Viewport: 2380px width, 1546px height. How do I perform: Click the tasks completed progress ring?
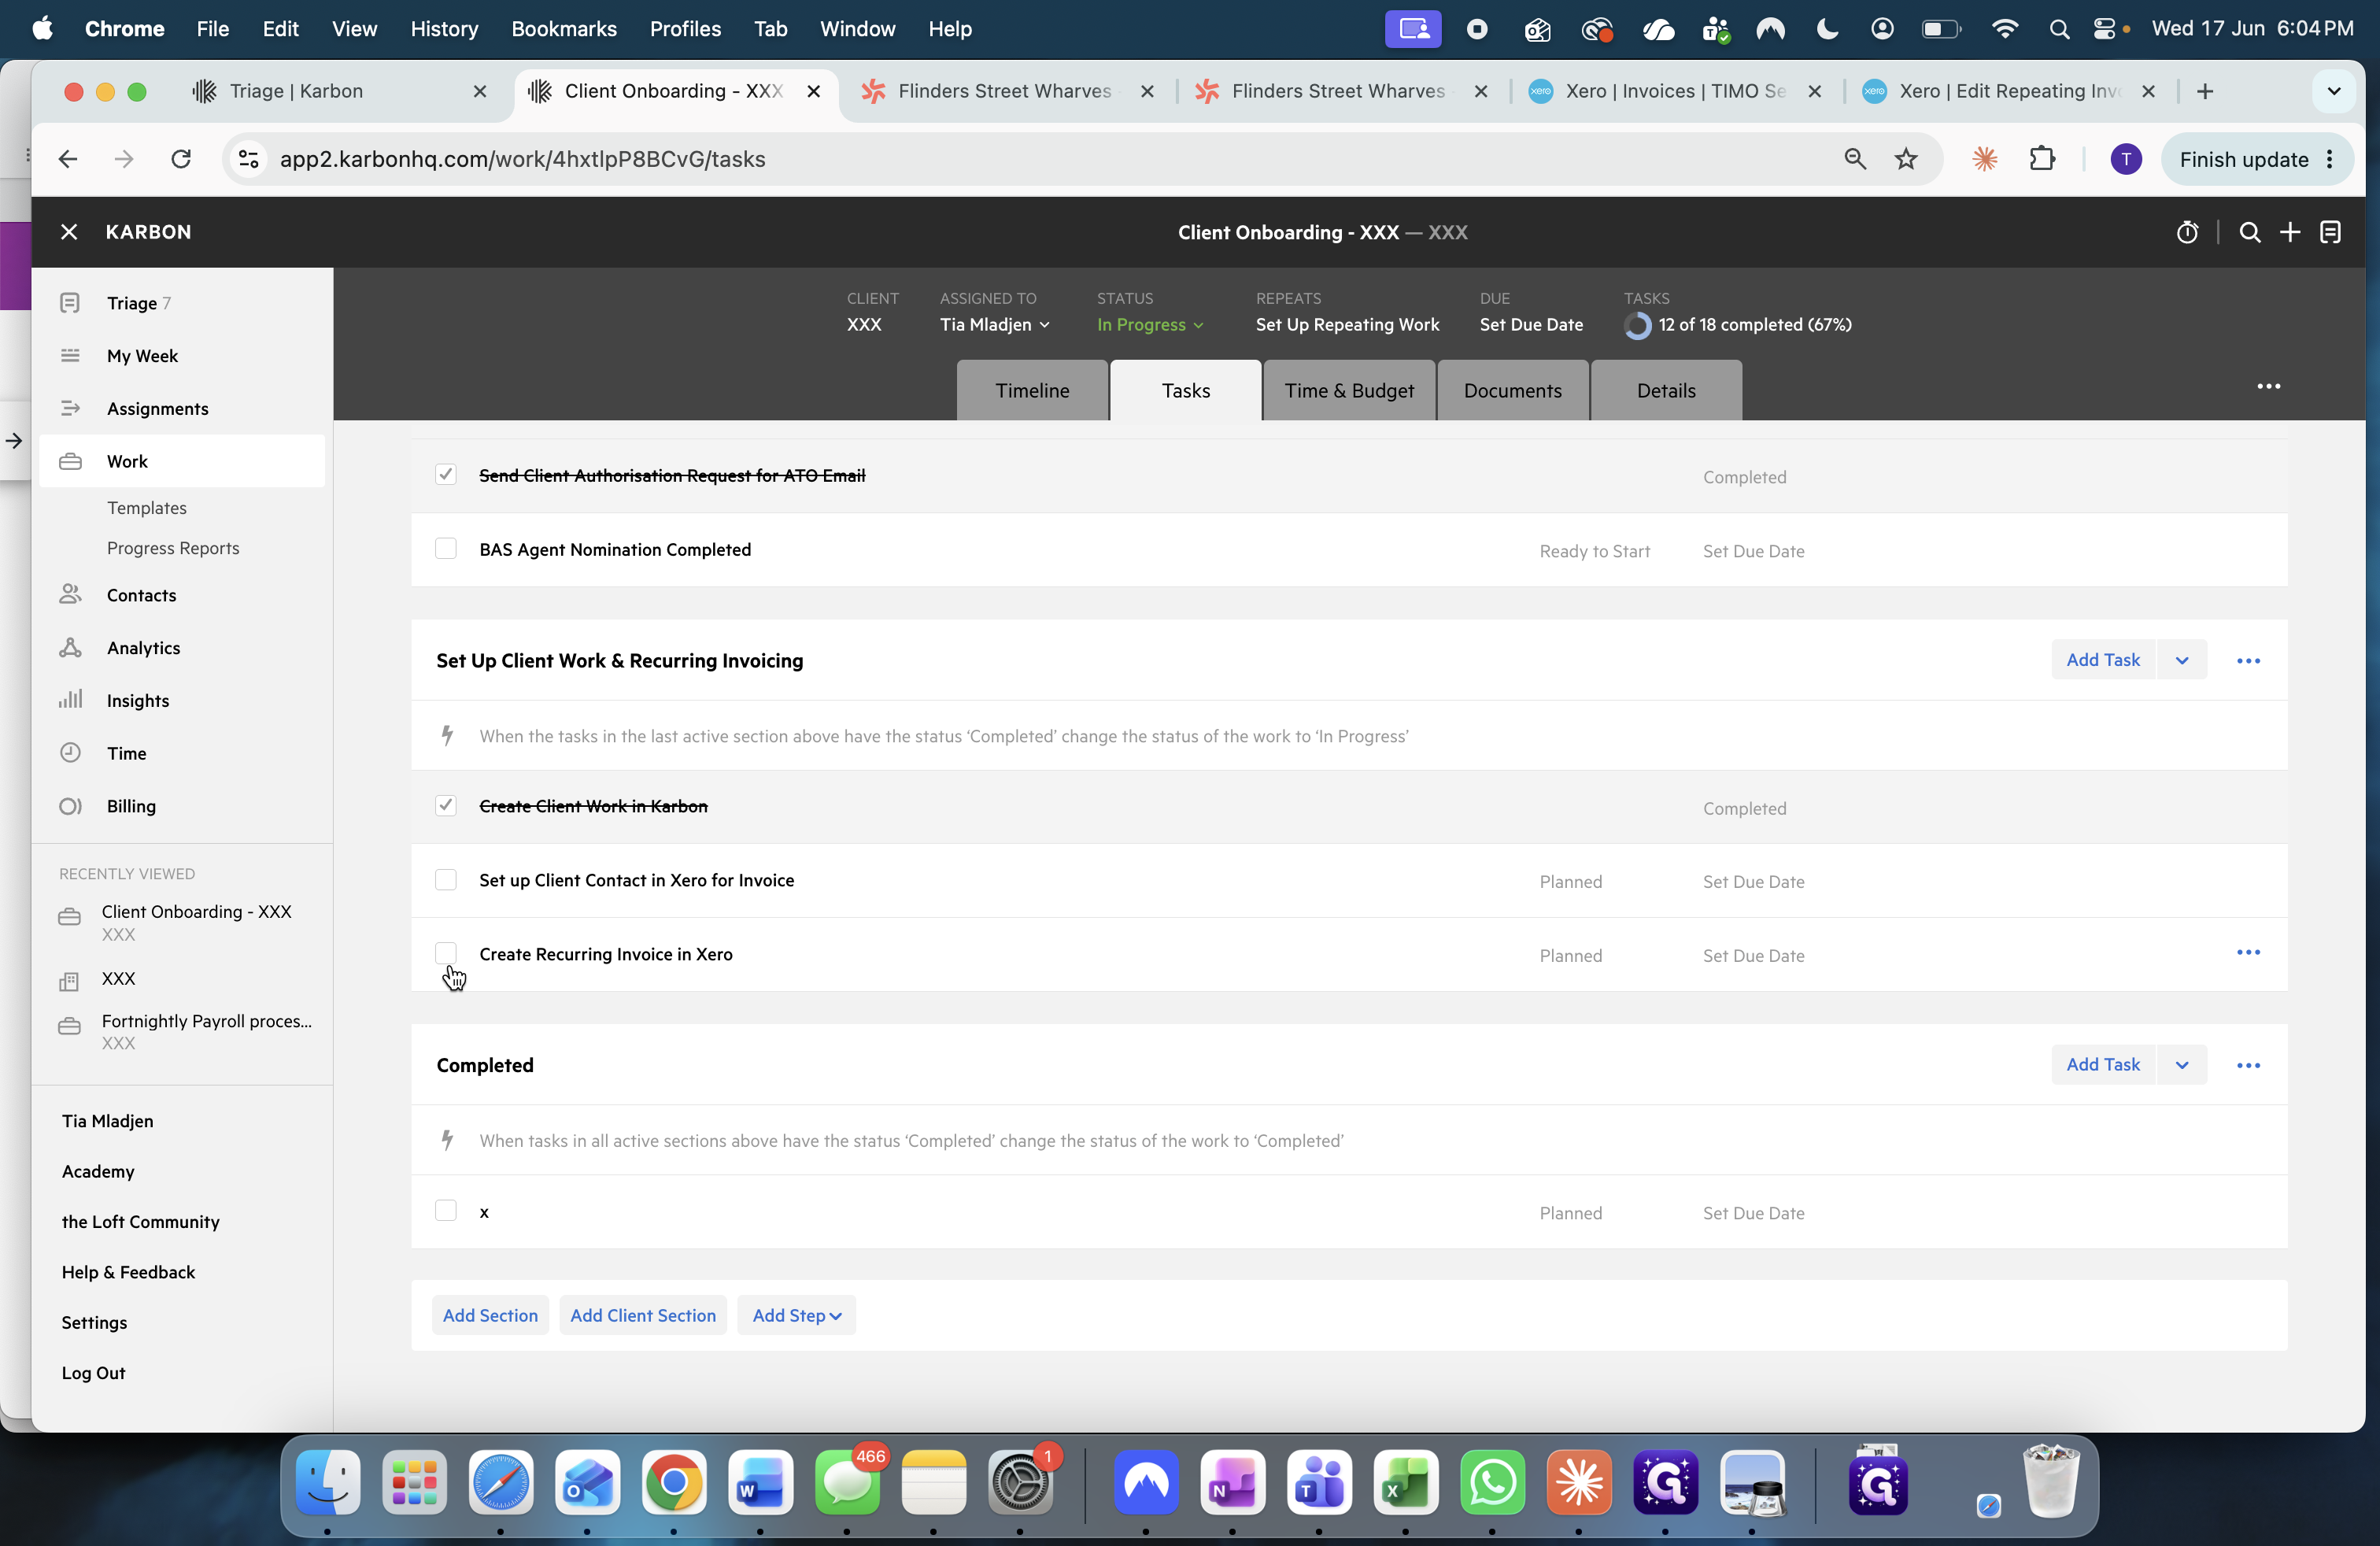[1638, 325]
